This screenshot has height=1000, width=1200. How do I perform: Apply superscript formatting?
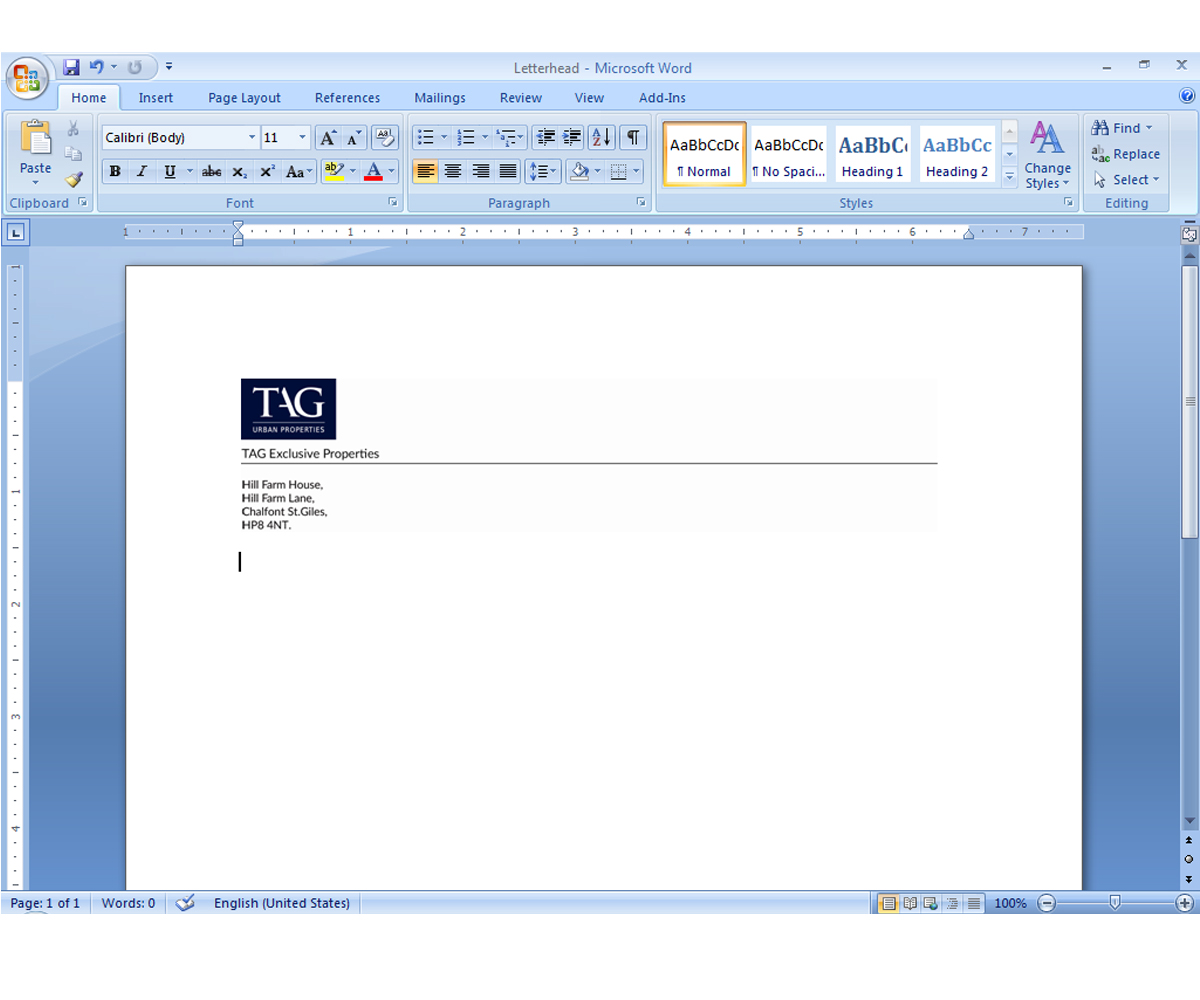(x=267, y=172)
